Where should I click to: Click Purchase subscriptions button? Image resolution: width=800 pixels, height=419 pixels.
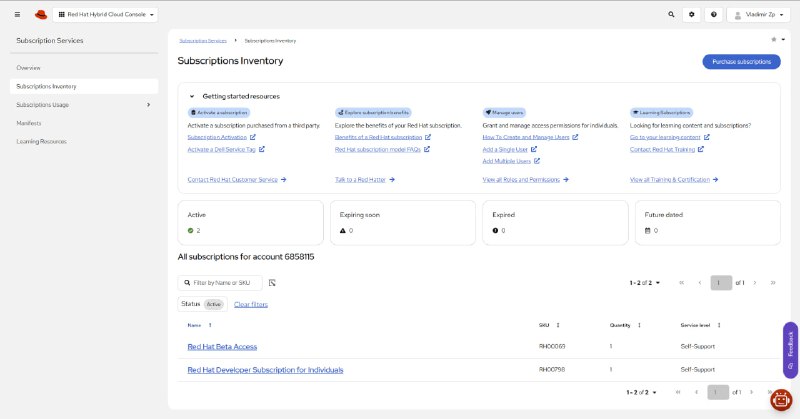pyautogui.click(x=741, y=62)
